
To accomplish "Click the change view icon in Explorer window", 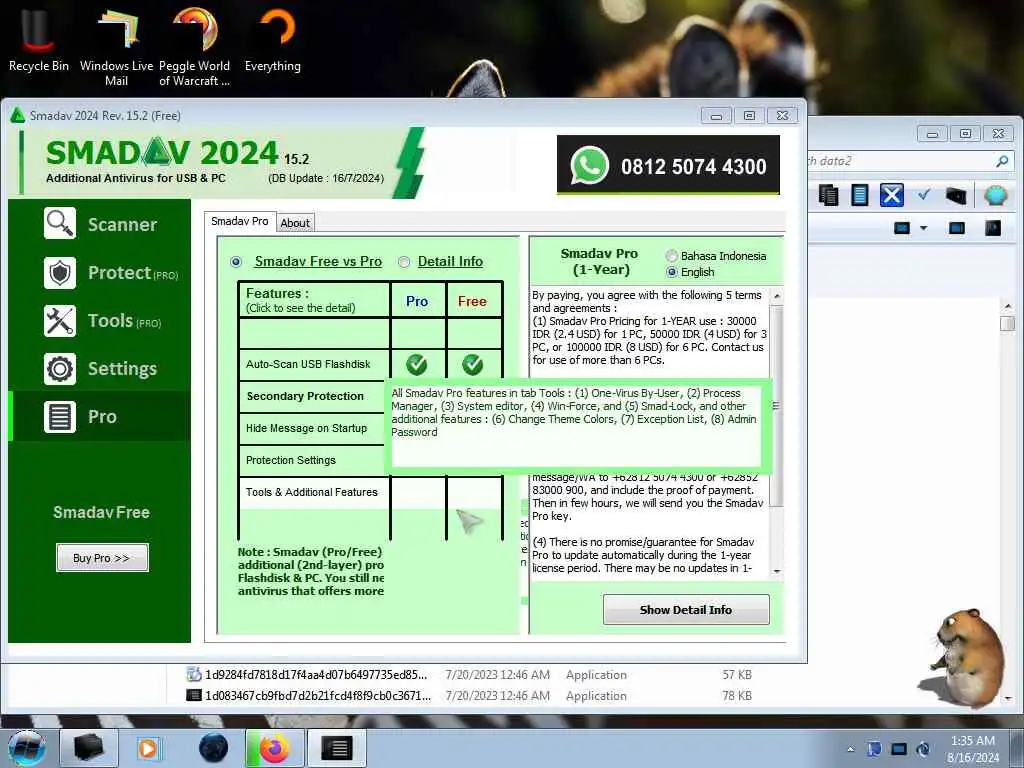I will 902,228.
